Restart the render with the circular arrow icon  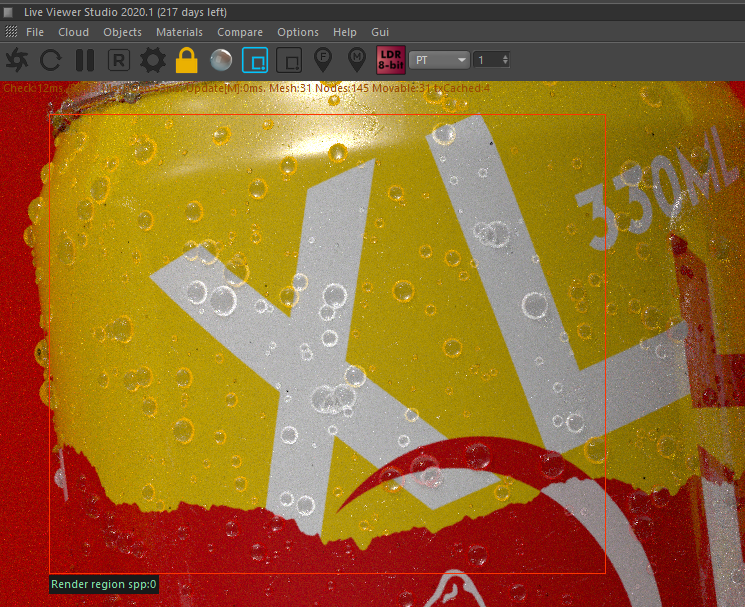coord(50,60)
